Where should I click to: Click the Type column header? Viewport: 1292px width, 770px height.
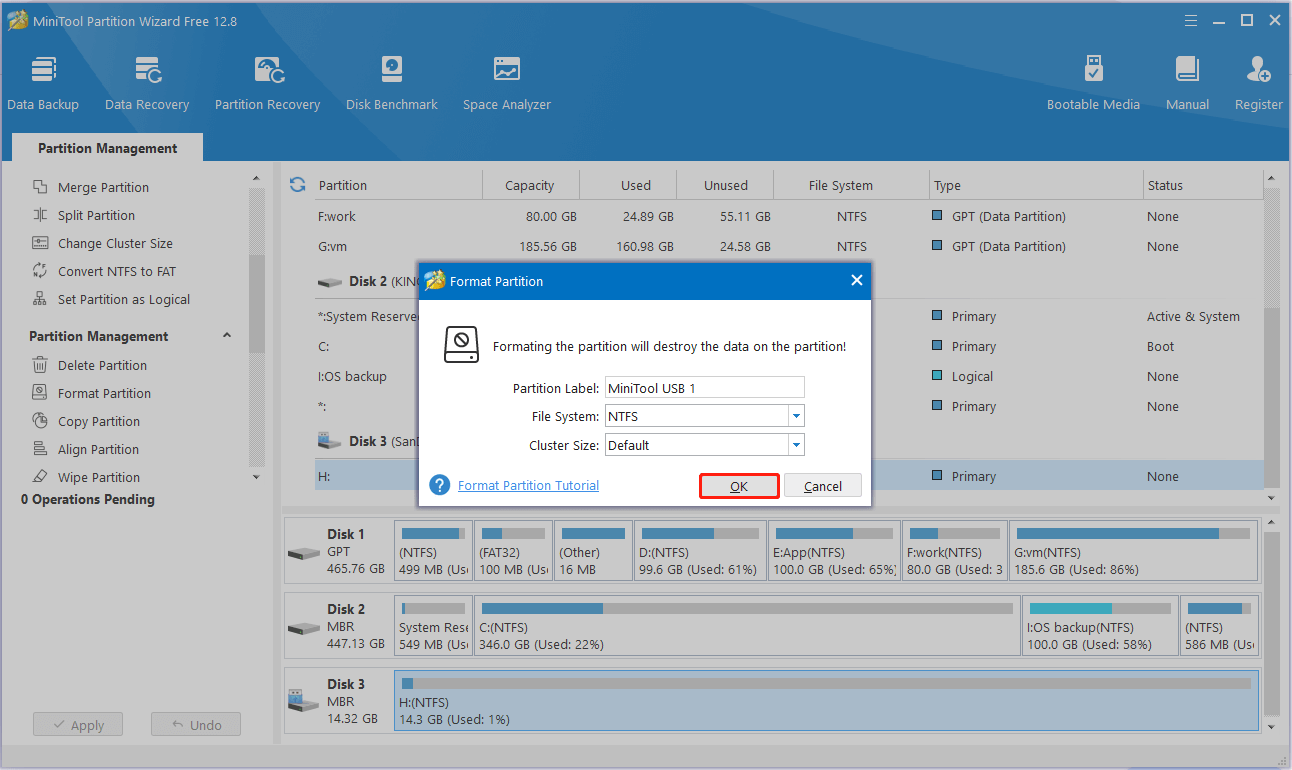(x=1036, y=185)
